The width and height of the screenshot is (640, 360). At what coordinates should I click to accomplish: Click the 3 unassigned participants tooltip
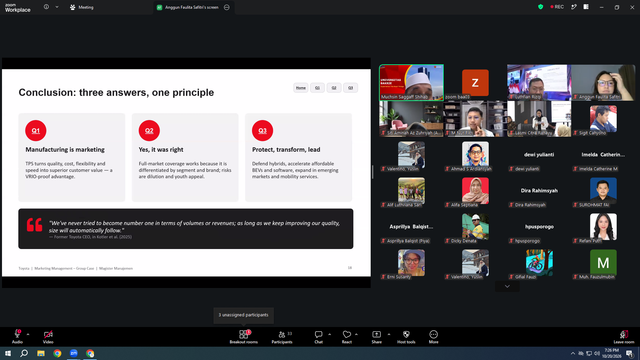244,315
